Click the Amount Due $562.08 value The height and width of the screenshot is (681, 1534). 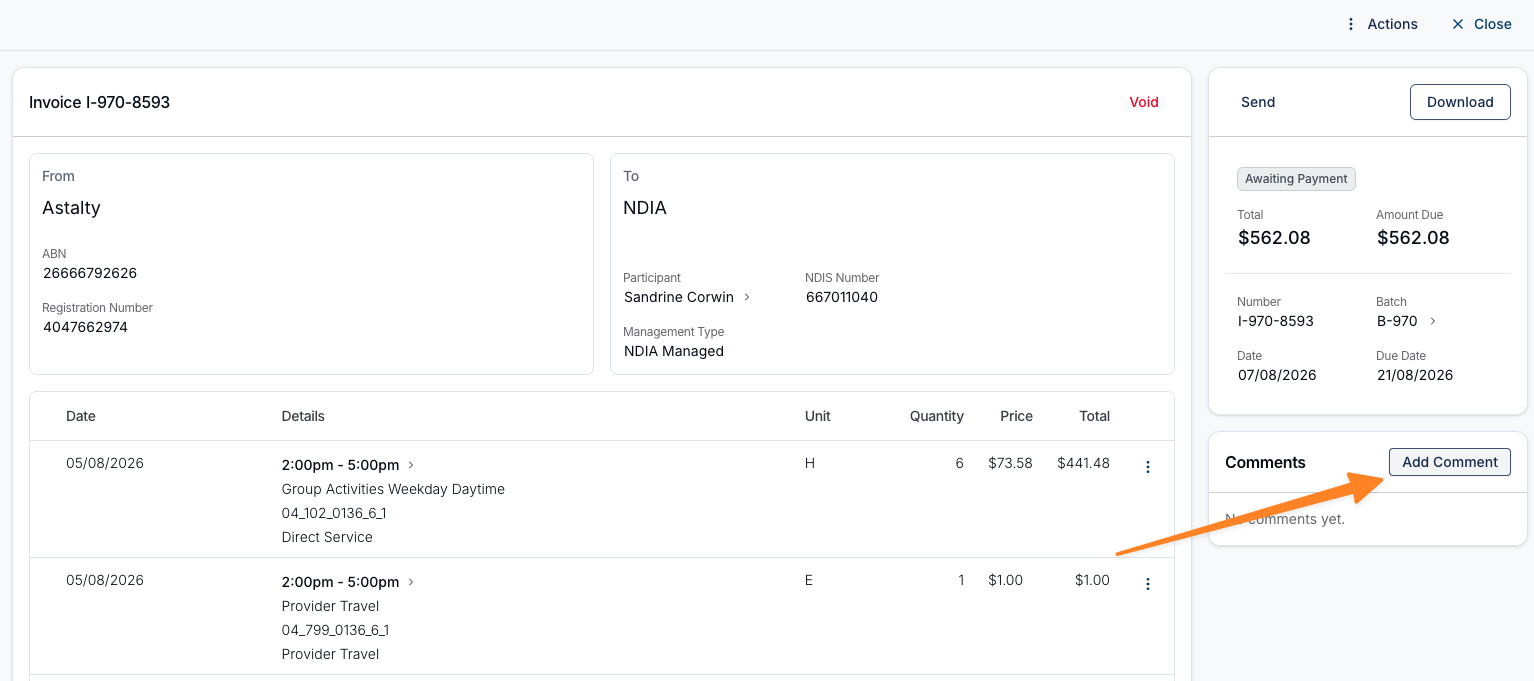pyautogui.click(x=1413, y=238)
